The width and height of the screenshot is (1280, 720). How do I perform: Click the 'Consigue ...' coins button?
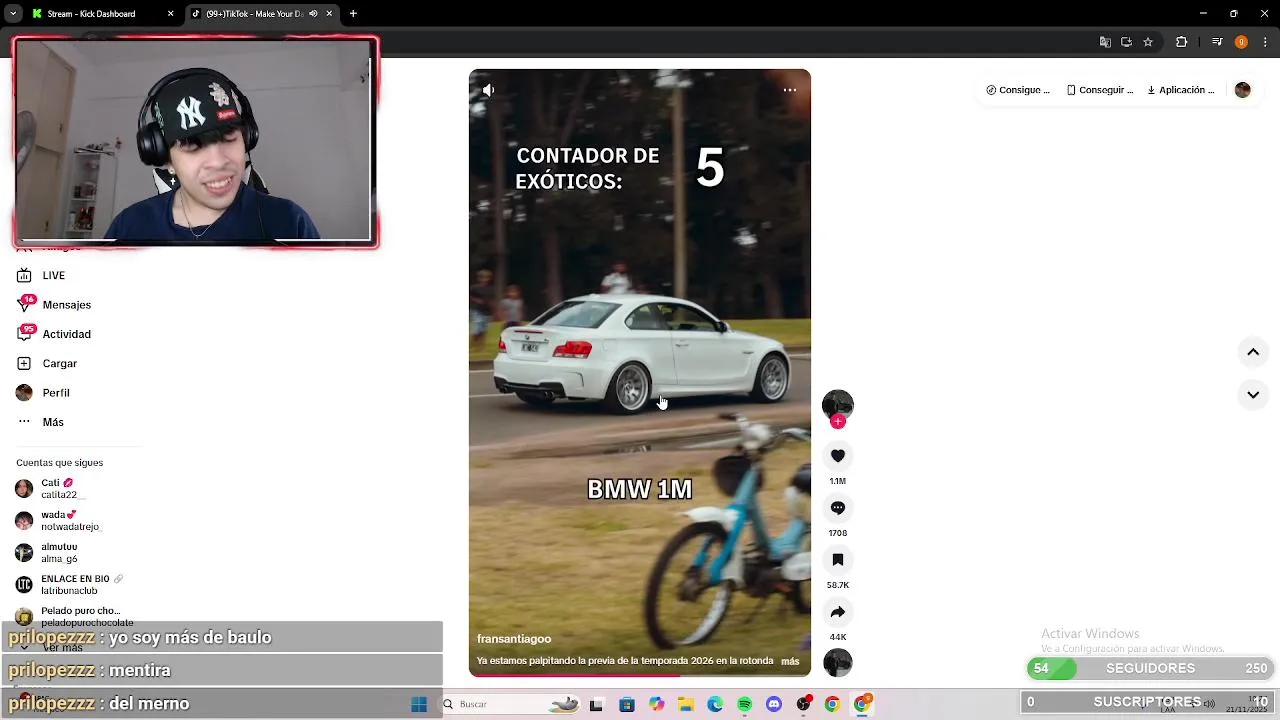pyautogui.click(x=1018, y=90)
